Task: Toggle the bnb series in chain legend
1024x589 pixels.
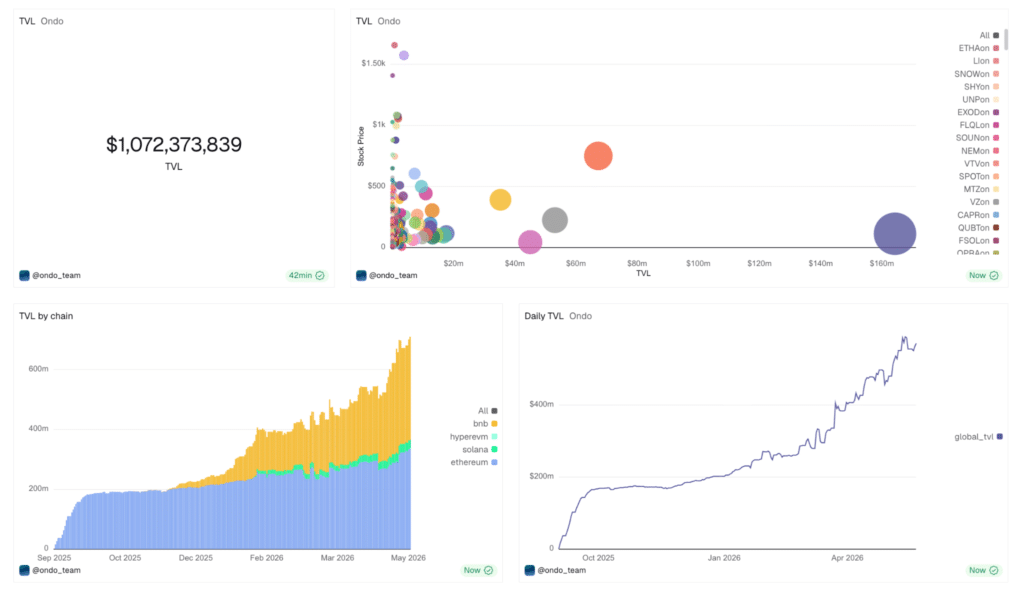Action: coord(486,424)
